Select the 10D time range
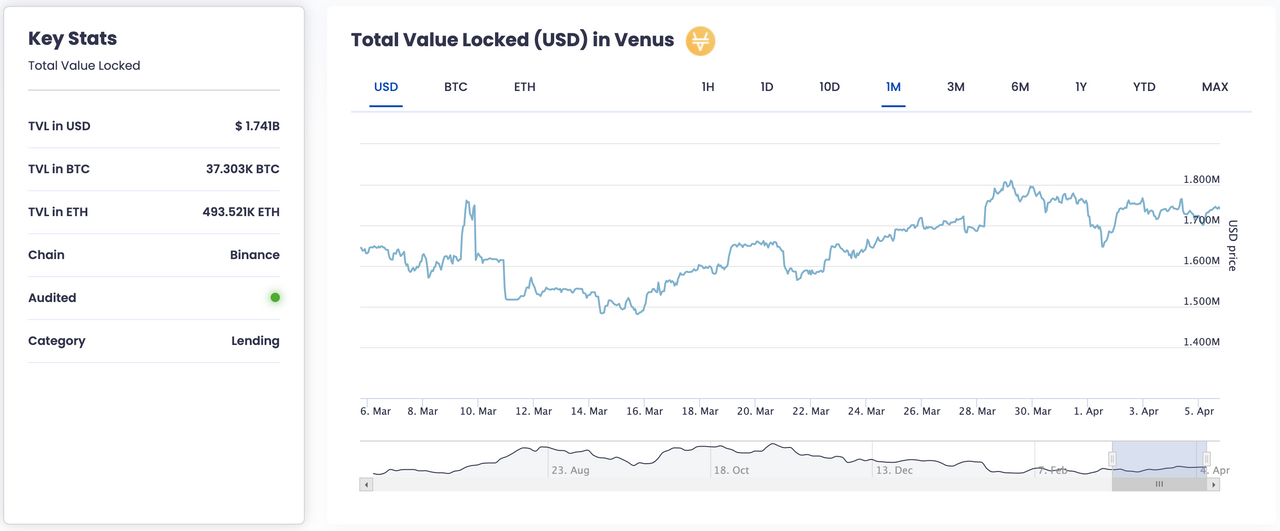Screen dimensions: 1280x531 click(x=830, y=87)
